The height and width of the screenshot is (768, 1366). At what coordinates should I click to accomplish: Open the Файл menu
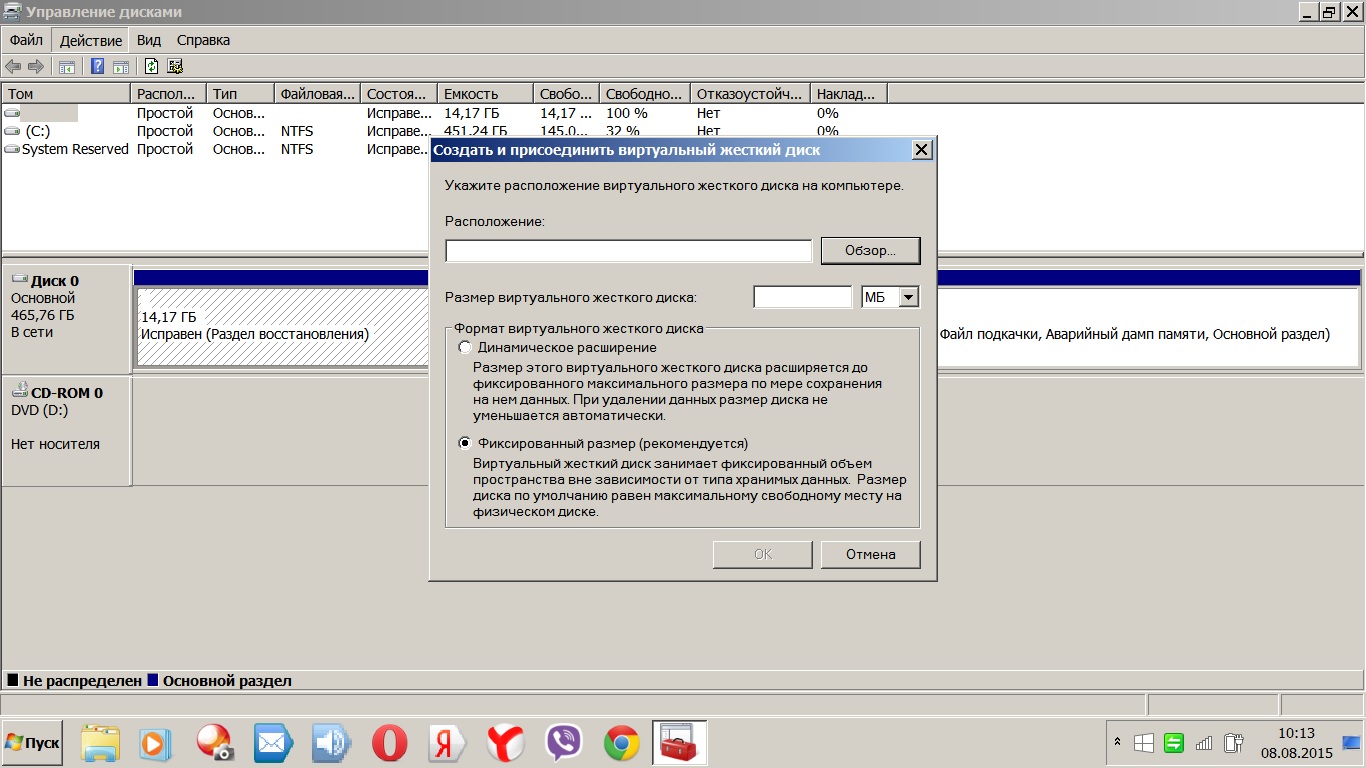pyautogui.click(x=27, y=40)
